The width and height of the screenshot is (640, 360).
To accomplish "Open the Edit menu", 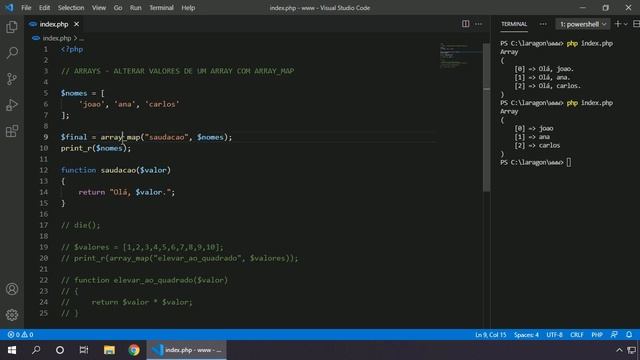I will 44,8.
